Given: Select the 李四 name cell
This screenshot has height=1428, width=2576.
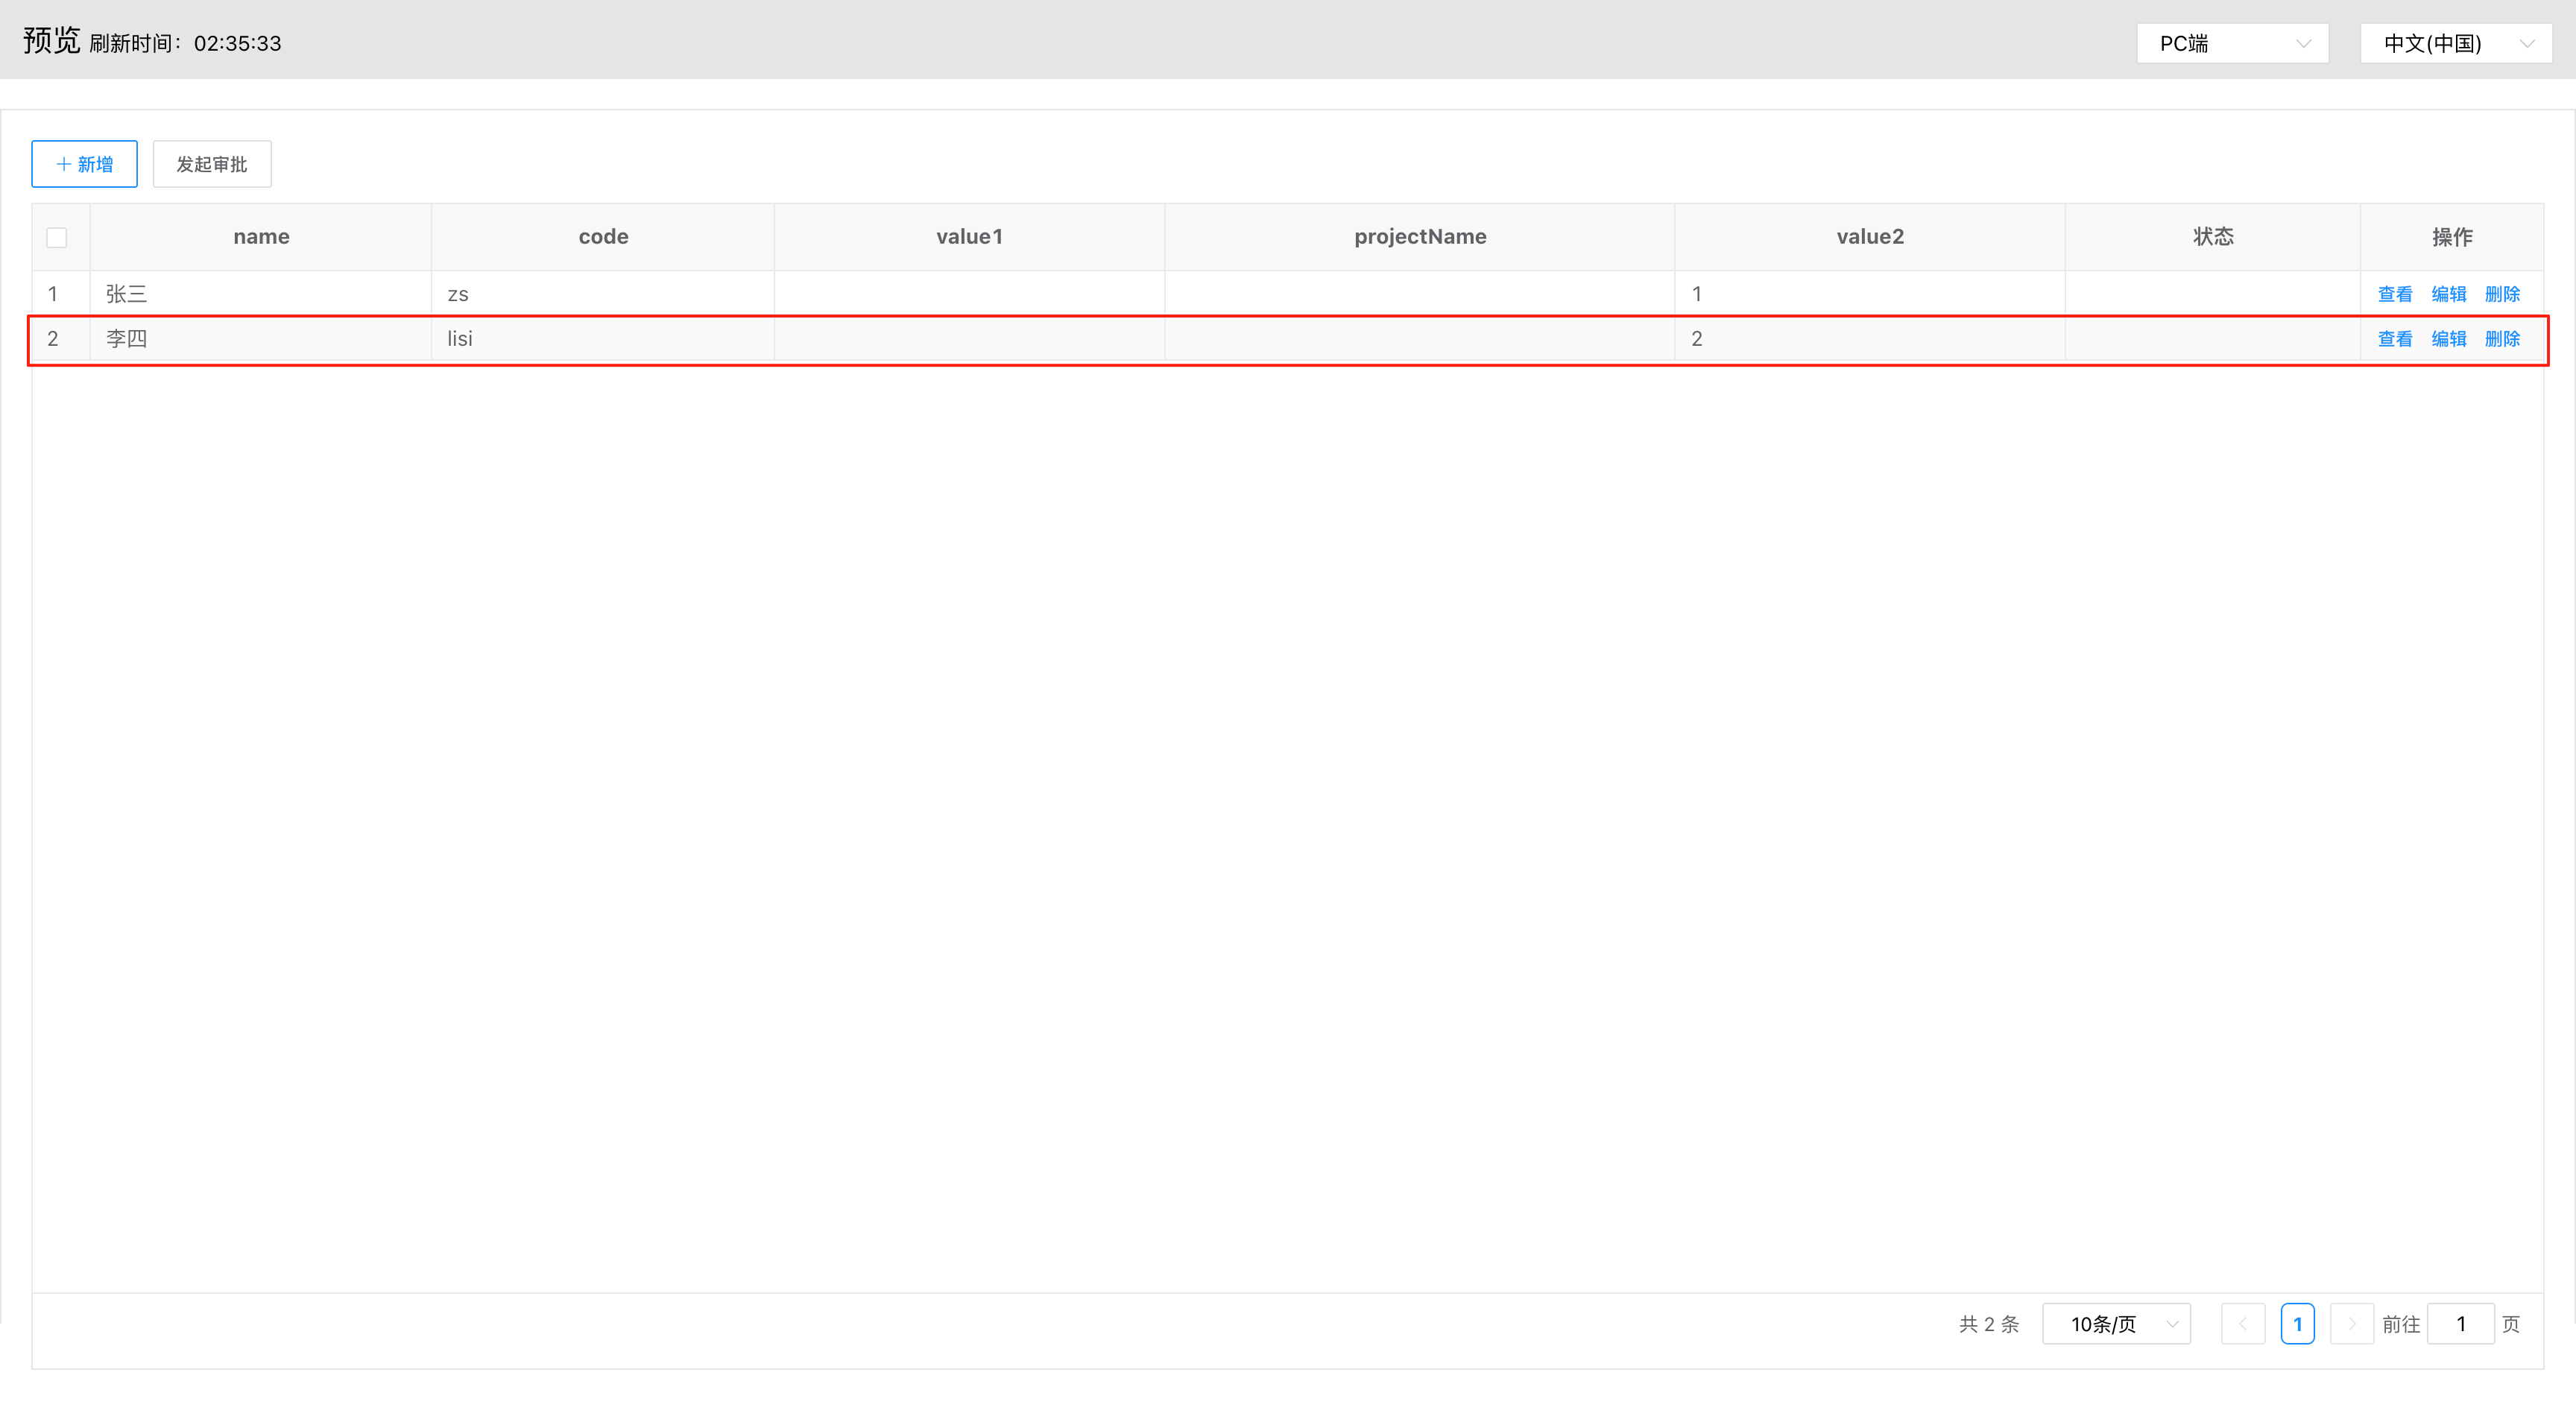Looking at the screenshot, I should [127, 339].
